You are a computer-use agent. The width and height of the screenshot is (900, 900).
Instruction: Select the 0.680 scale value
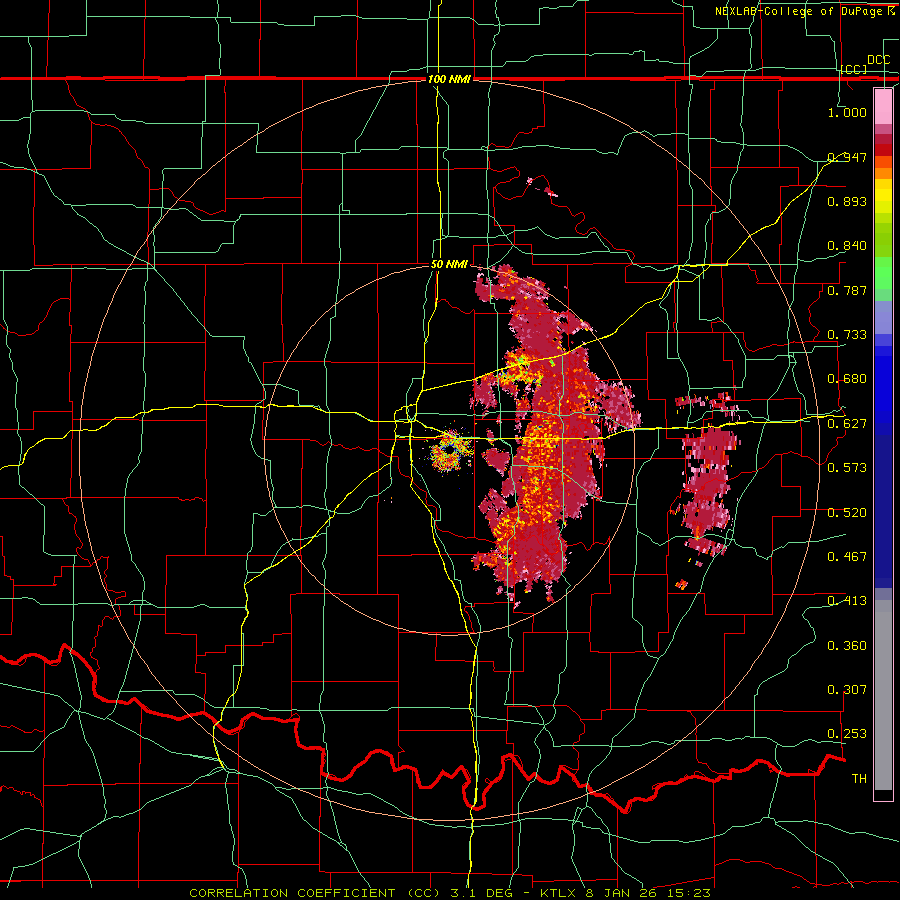[x=847, y=379]
